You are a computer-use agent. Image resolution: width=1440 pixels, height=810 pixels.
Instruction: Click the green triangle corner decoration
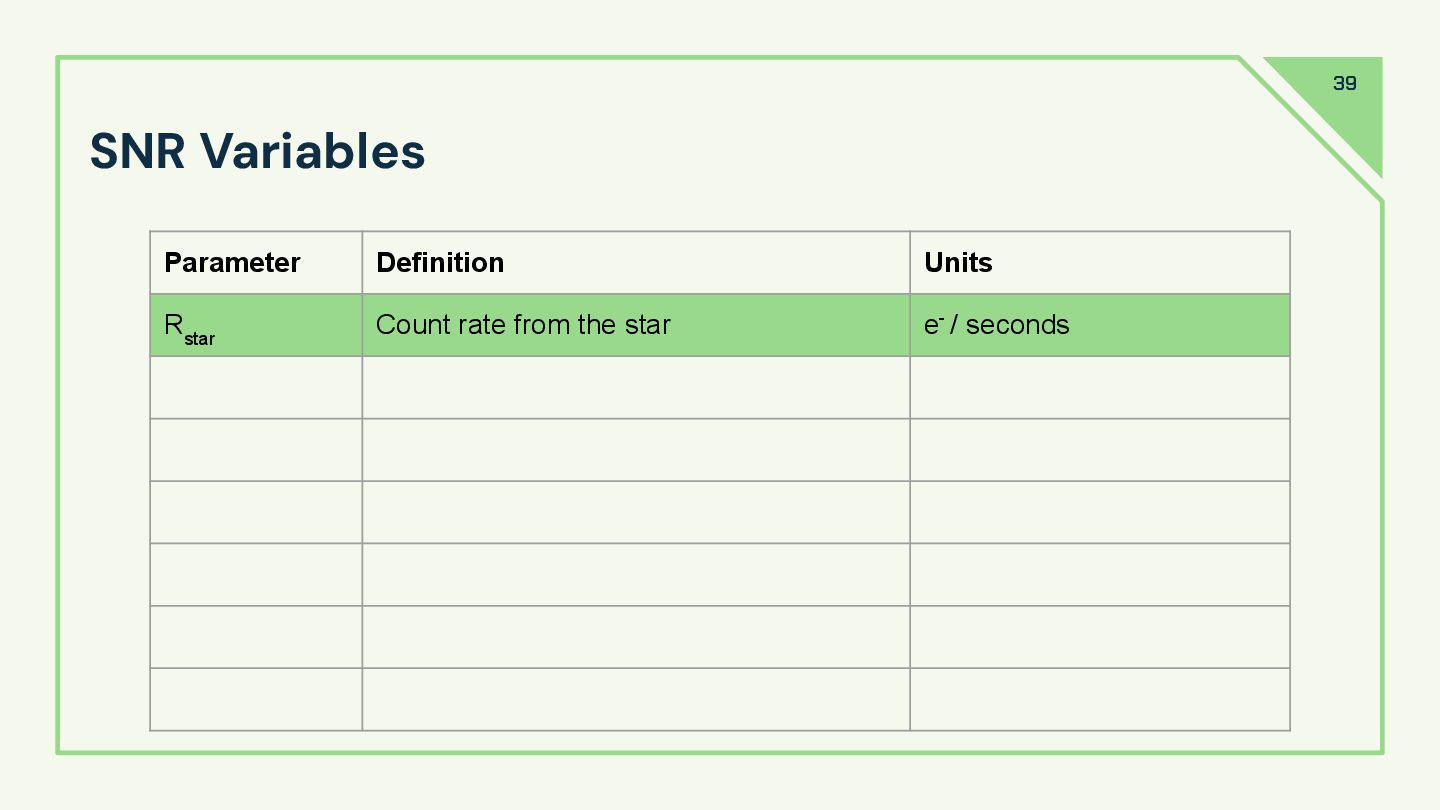pos(1345,100)
